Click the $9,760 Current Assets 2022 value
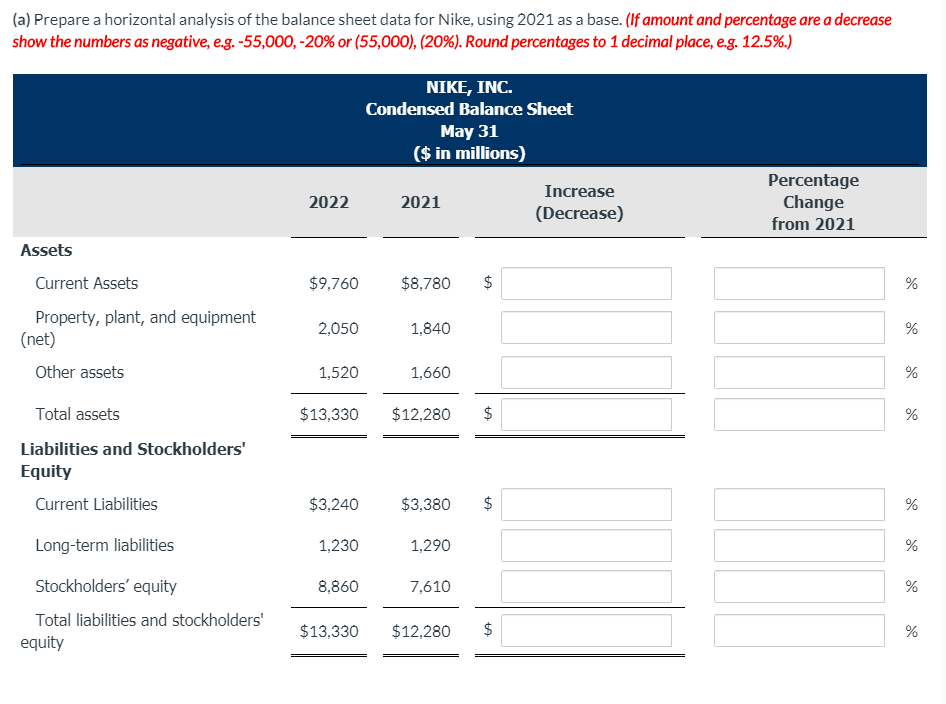 [x=334, y=284]
